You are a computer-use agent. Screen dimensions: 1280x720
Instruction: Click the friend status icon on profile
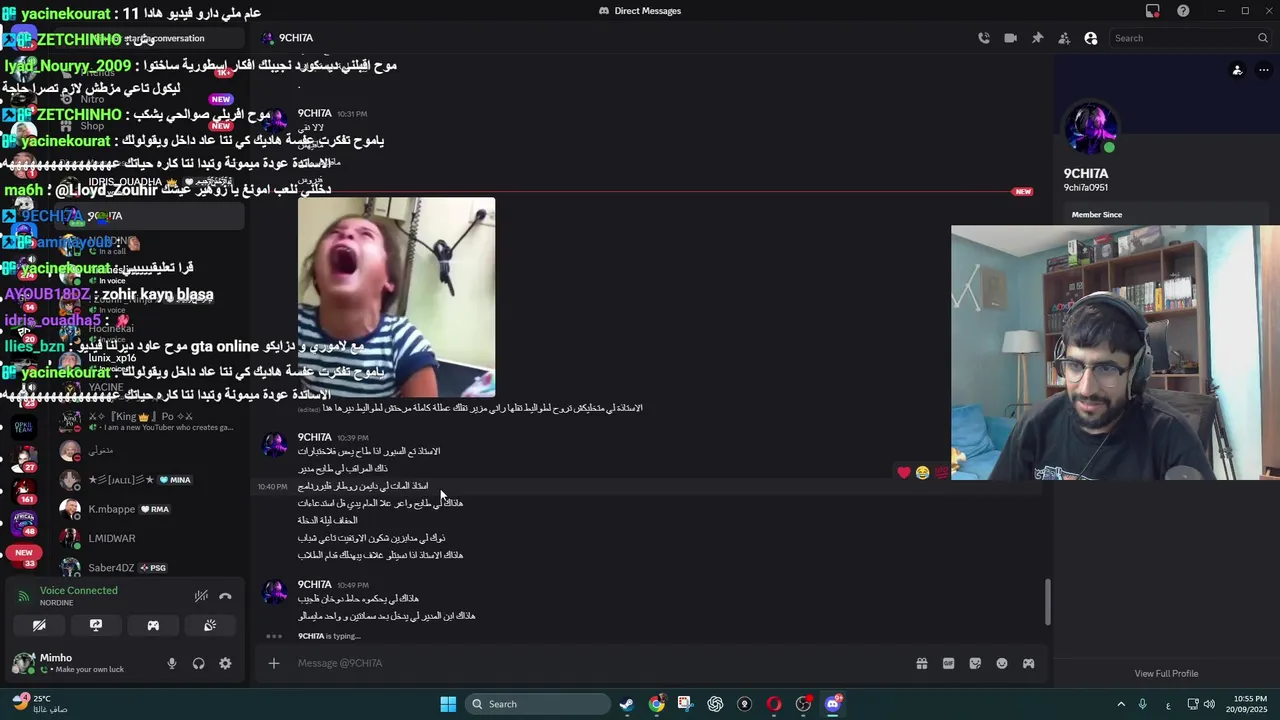[x=1237, y=70]
